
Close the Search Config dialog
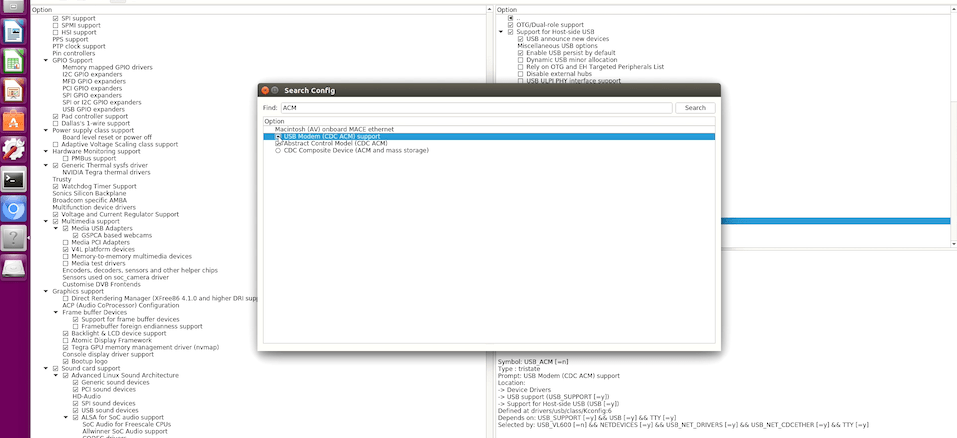pos(265,90)
